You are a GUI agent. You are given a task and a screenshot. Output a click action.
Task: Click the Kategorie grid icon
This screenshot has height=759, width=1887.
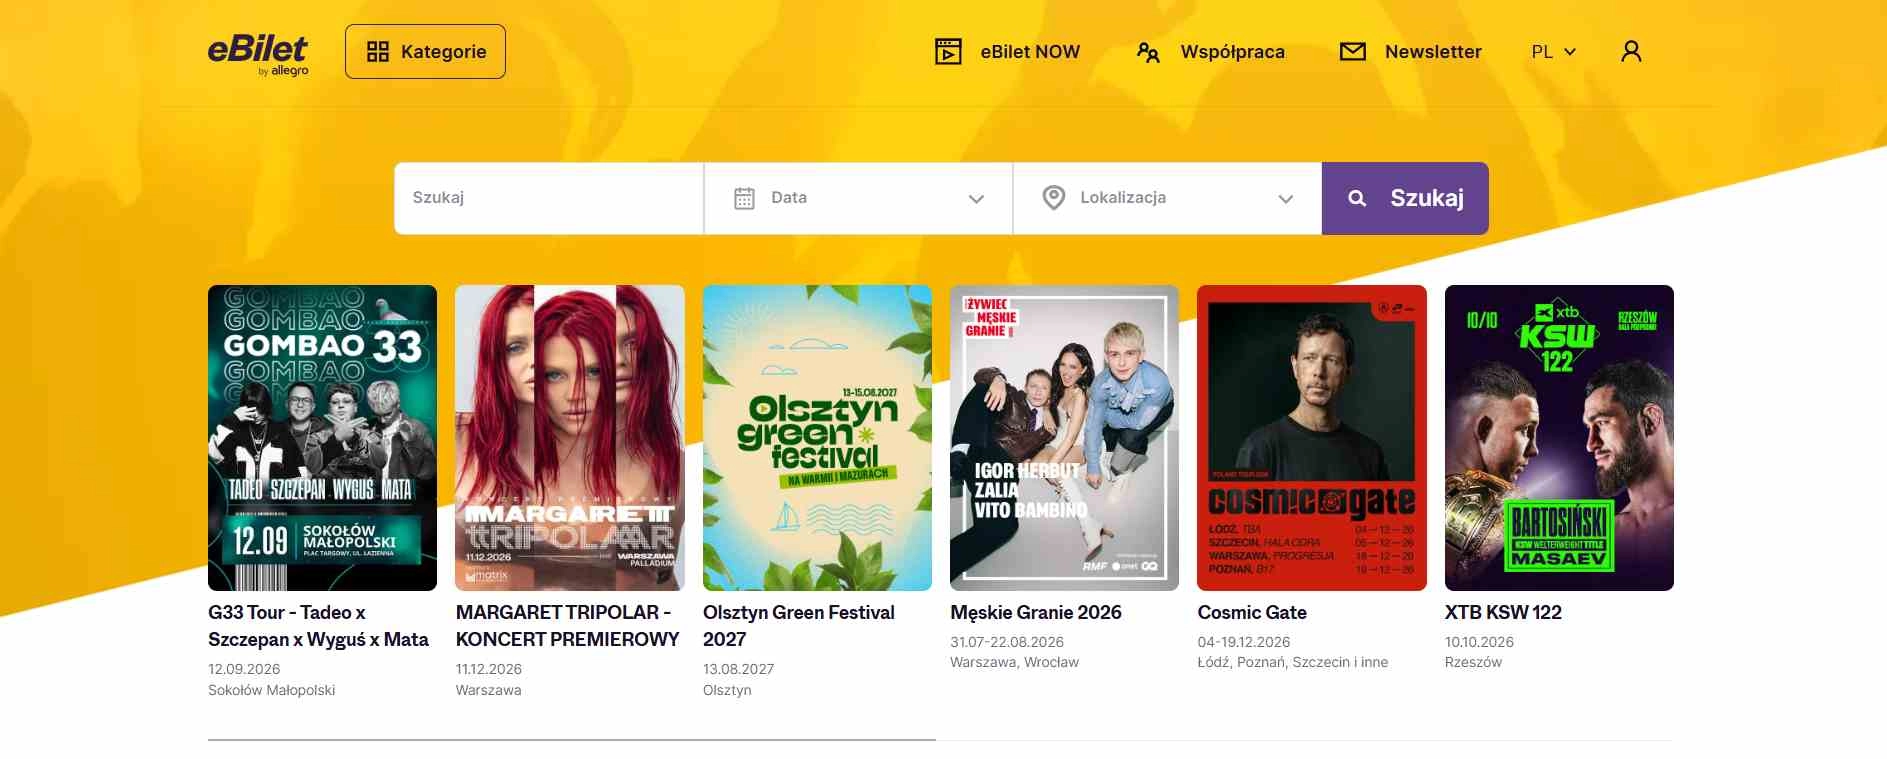point(377,52)
